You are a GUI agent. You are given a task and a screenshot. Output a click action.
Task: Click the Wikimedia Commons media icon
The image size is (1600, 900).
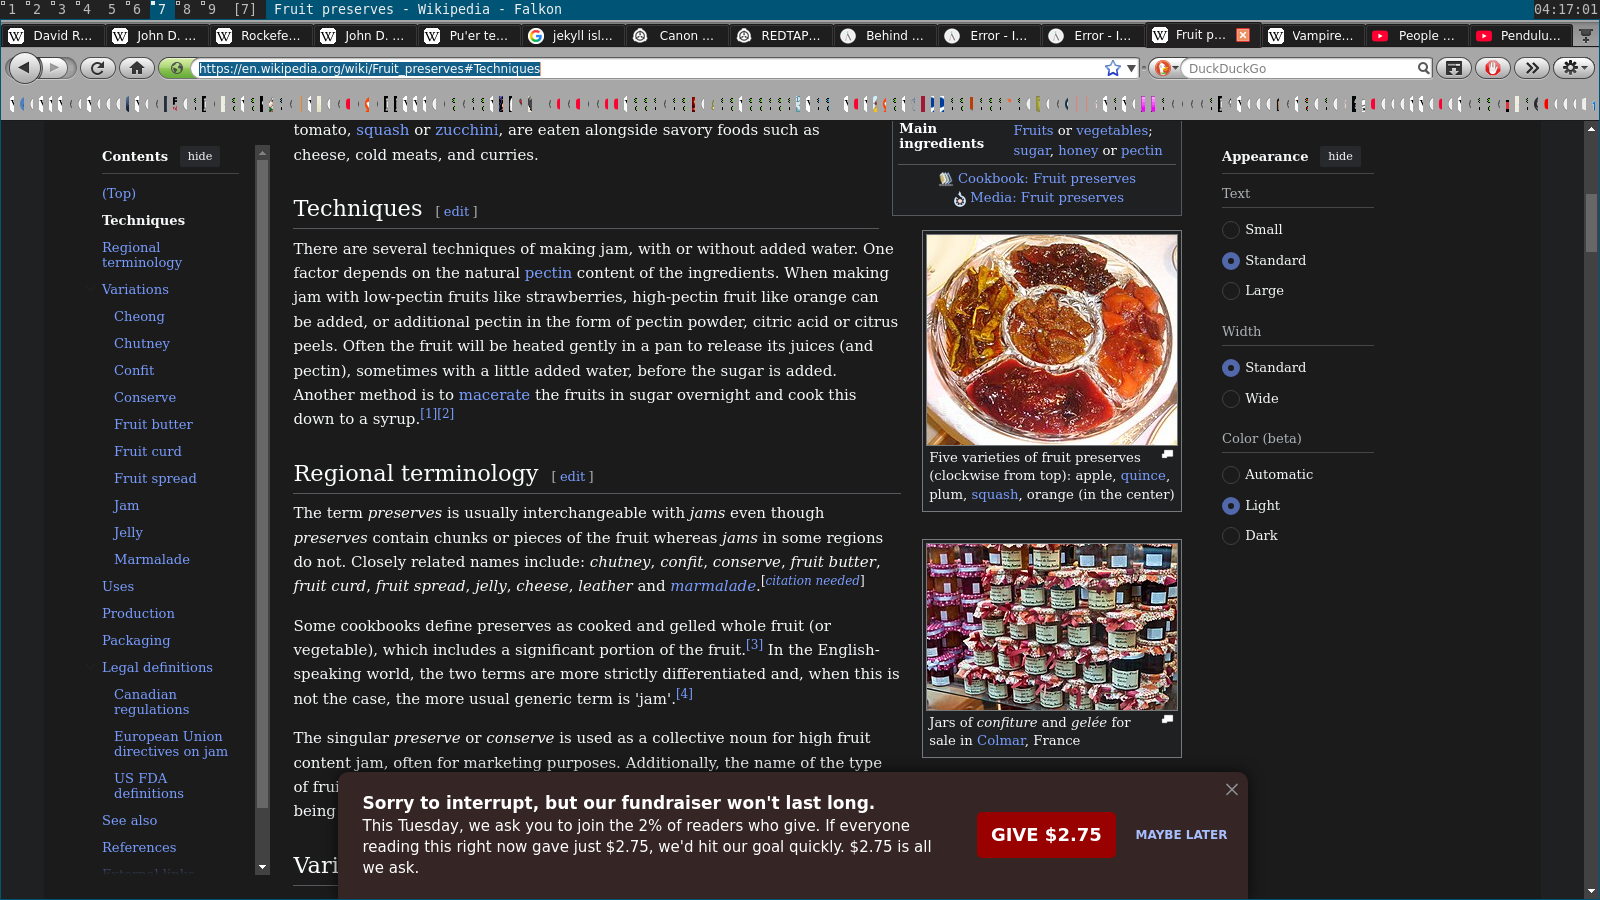[959, 198]
